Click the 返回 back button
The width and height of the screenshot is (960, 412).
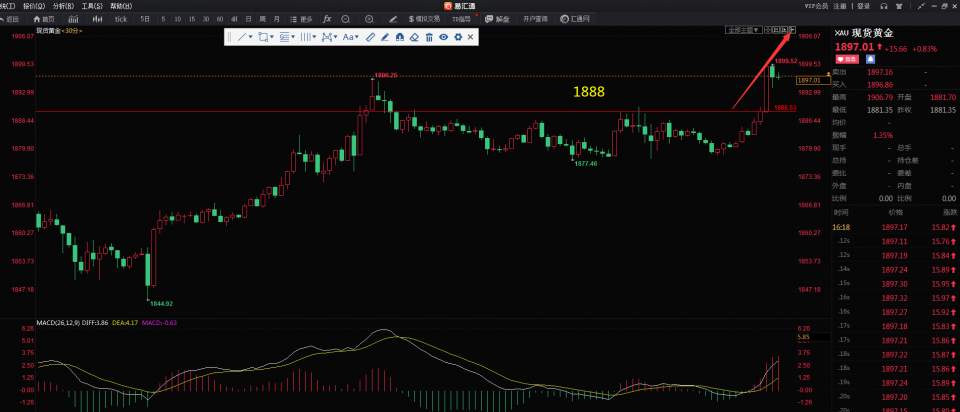click(9, 19)
